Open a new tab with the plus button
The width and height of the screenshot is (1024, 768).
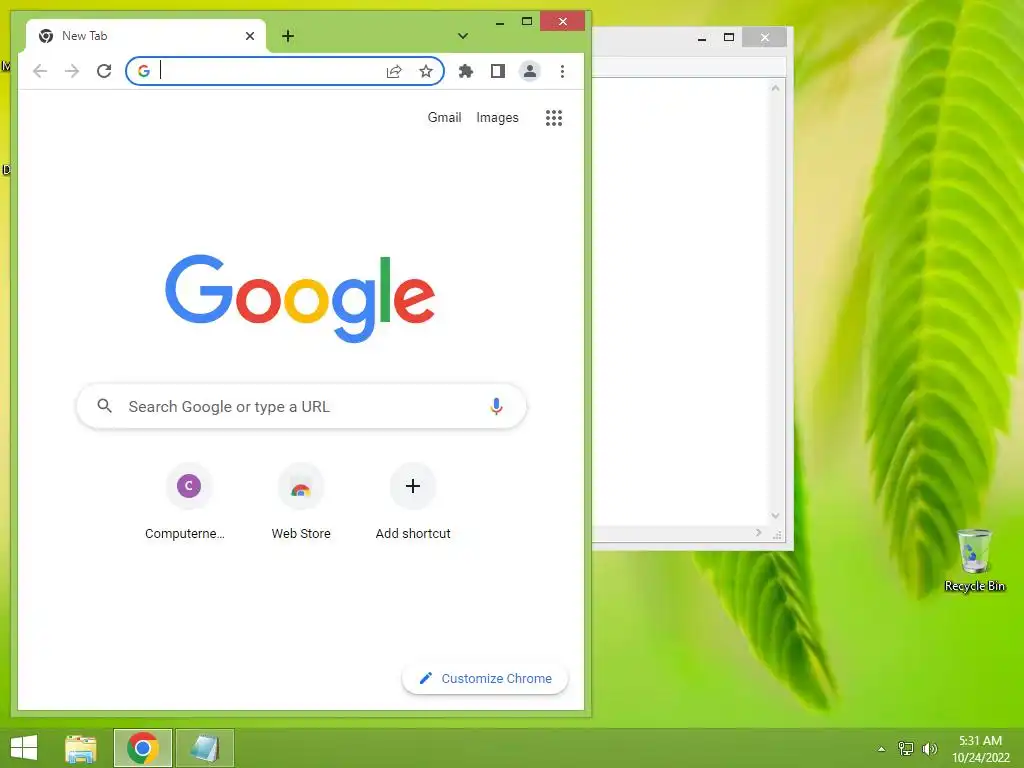click(x=288, y=36)
